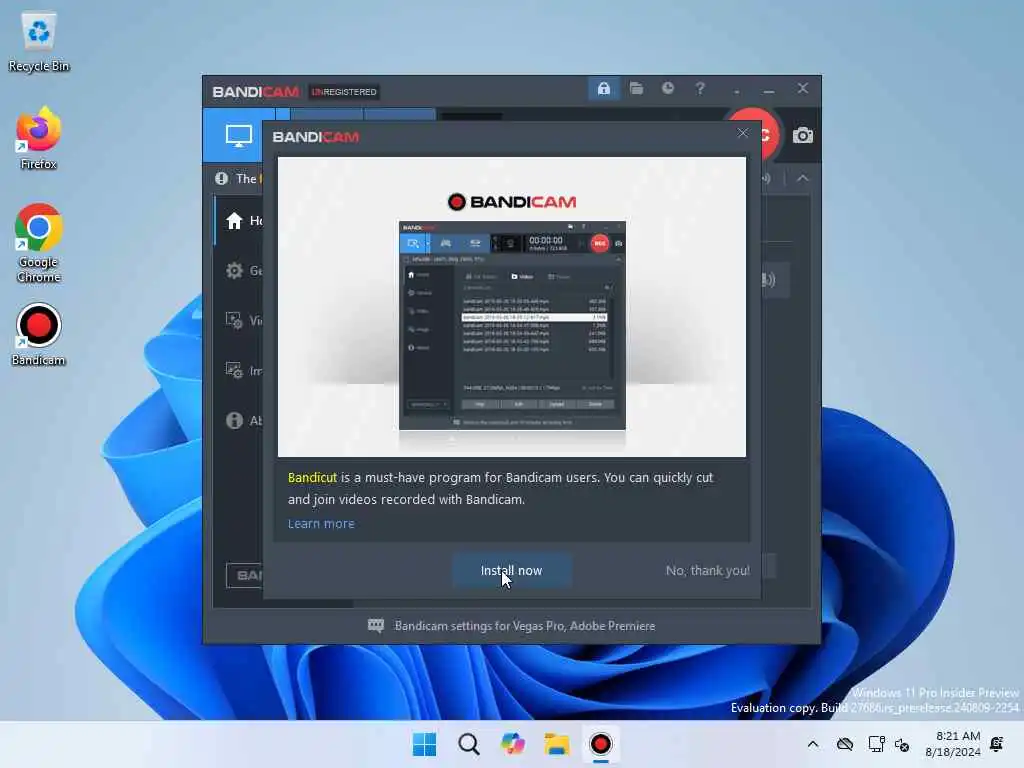Open the clock showing 8:21 AM
1024x768 pixels.
click(x=953, y=744)
